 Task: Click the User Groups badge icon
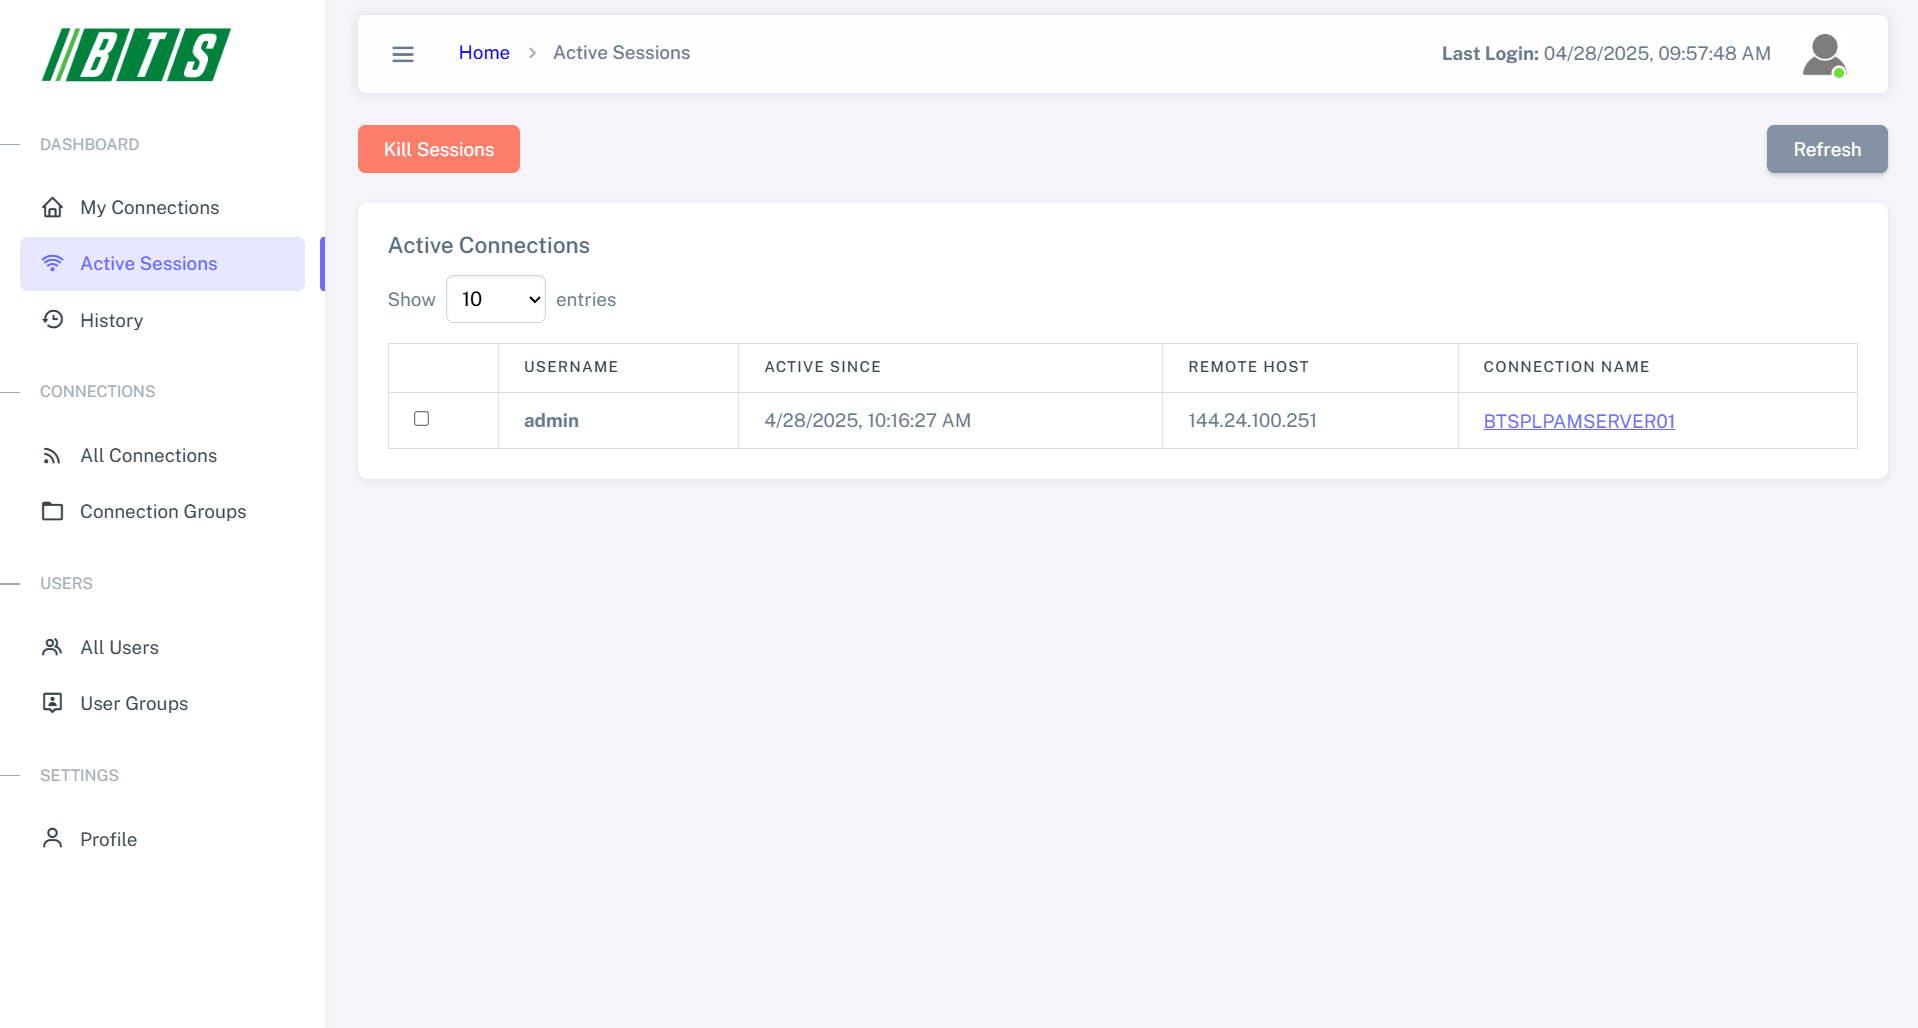coord(53,703)
